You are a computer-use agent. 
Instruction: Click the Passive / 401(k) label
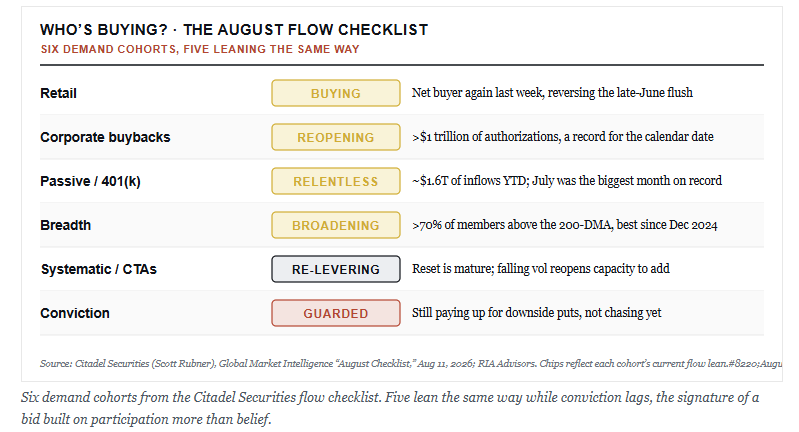[90, 181]
